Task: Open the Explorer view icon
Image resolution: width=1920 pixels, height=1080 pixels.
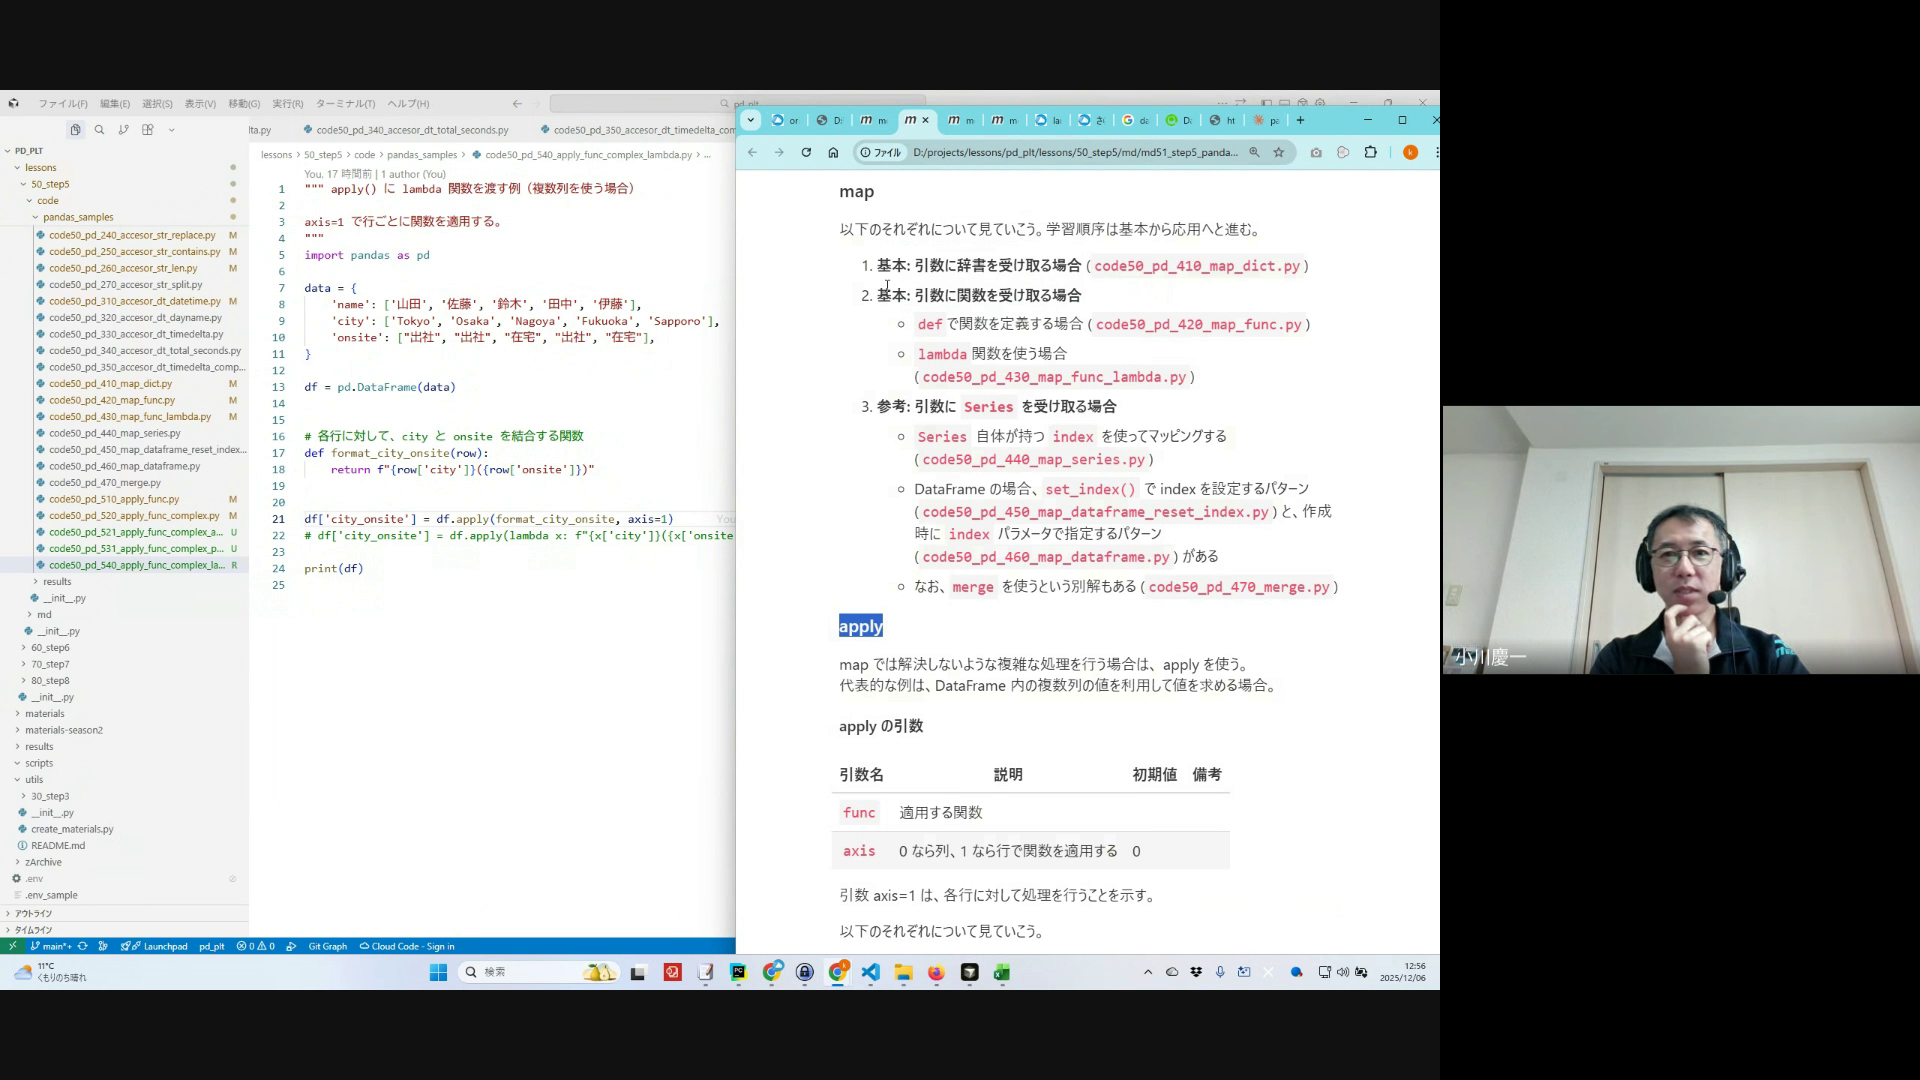Action: (x=75, y=130)
